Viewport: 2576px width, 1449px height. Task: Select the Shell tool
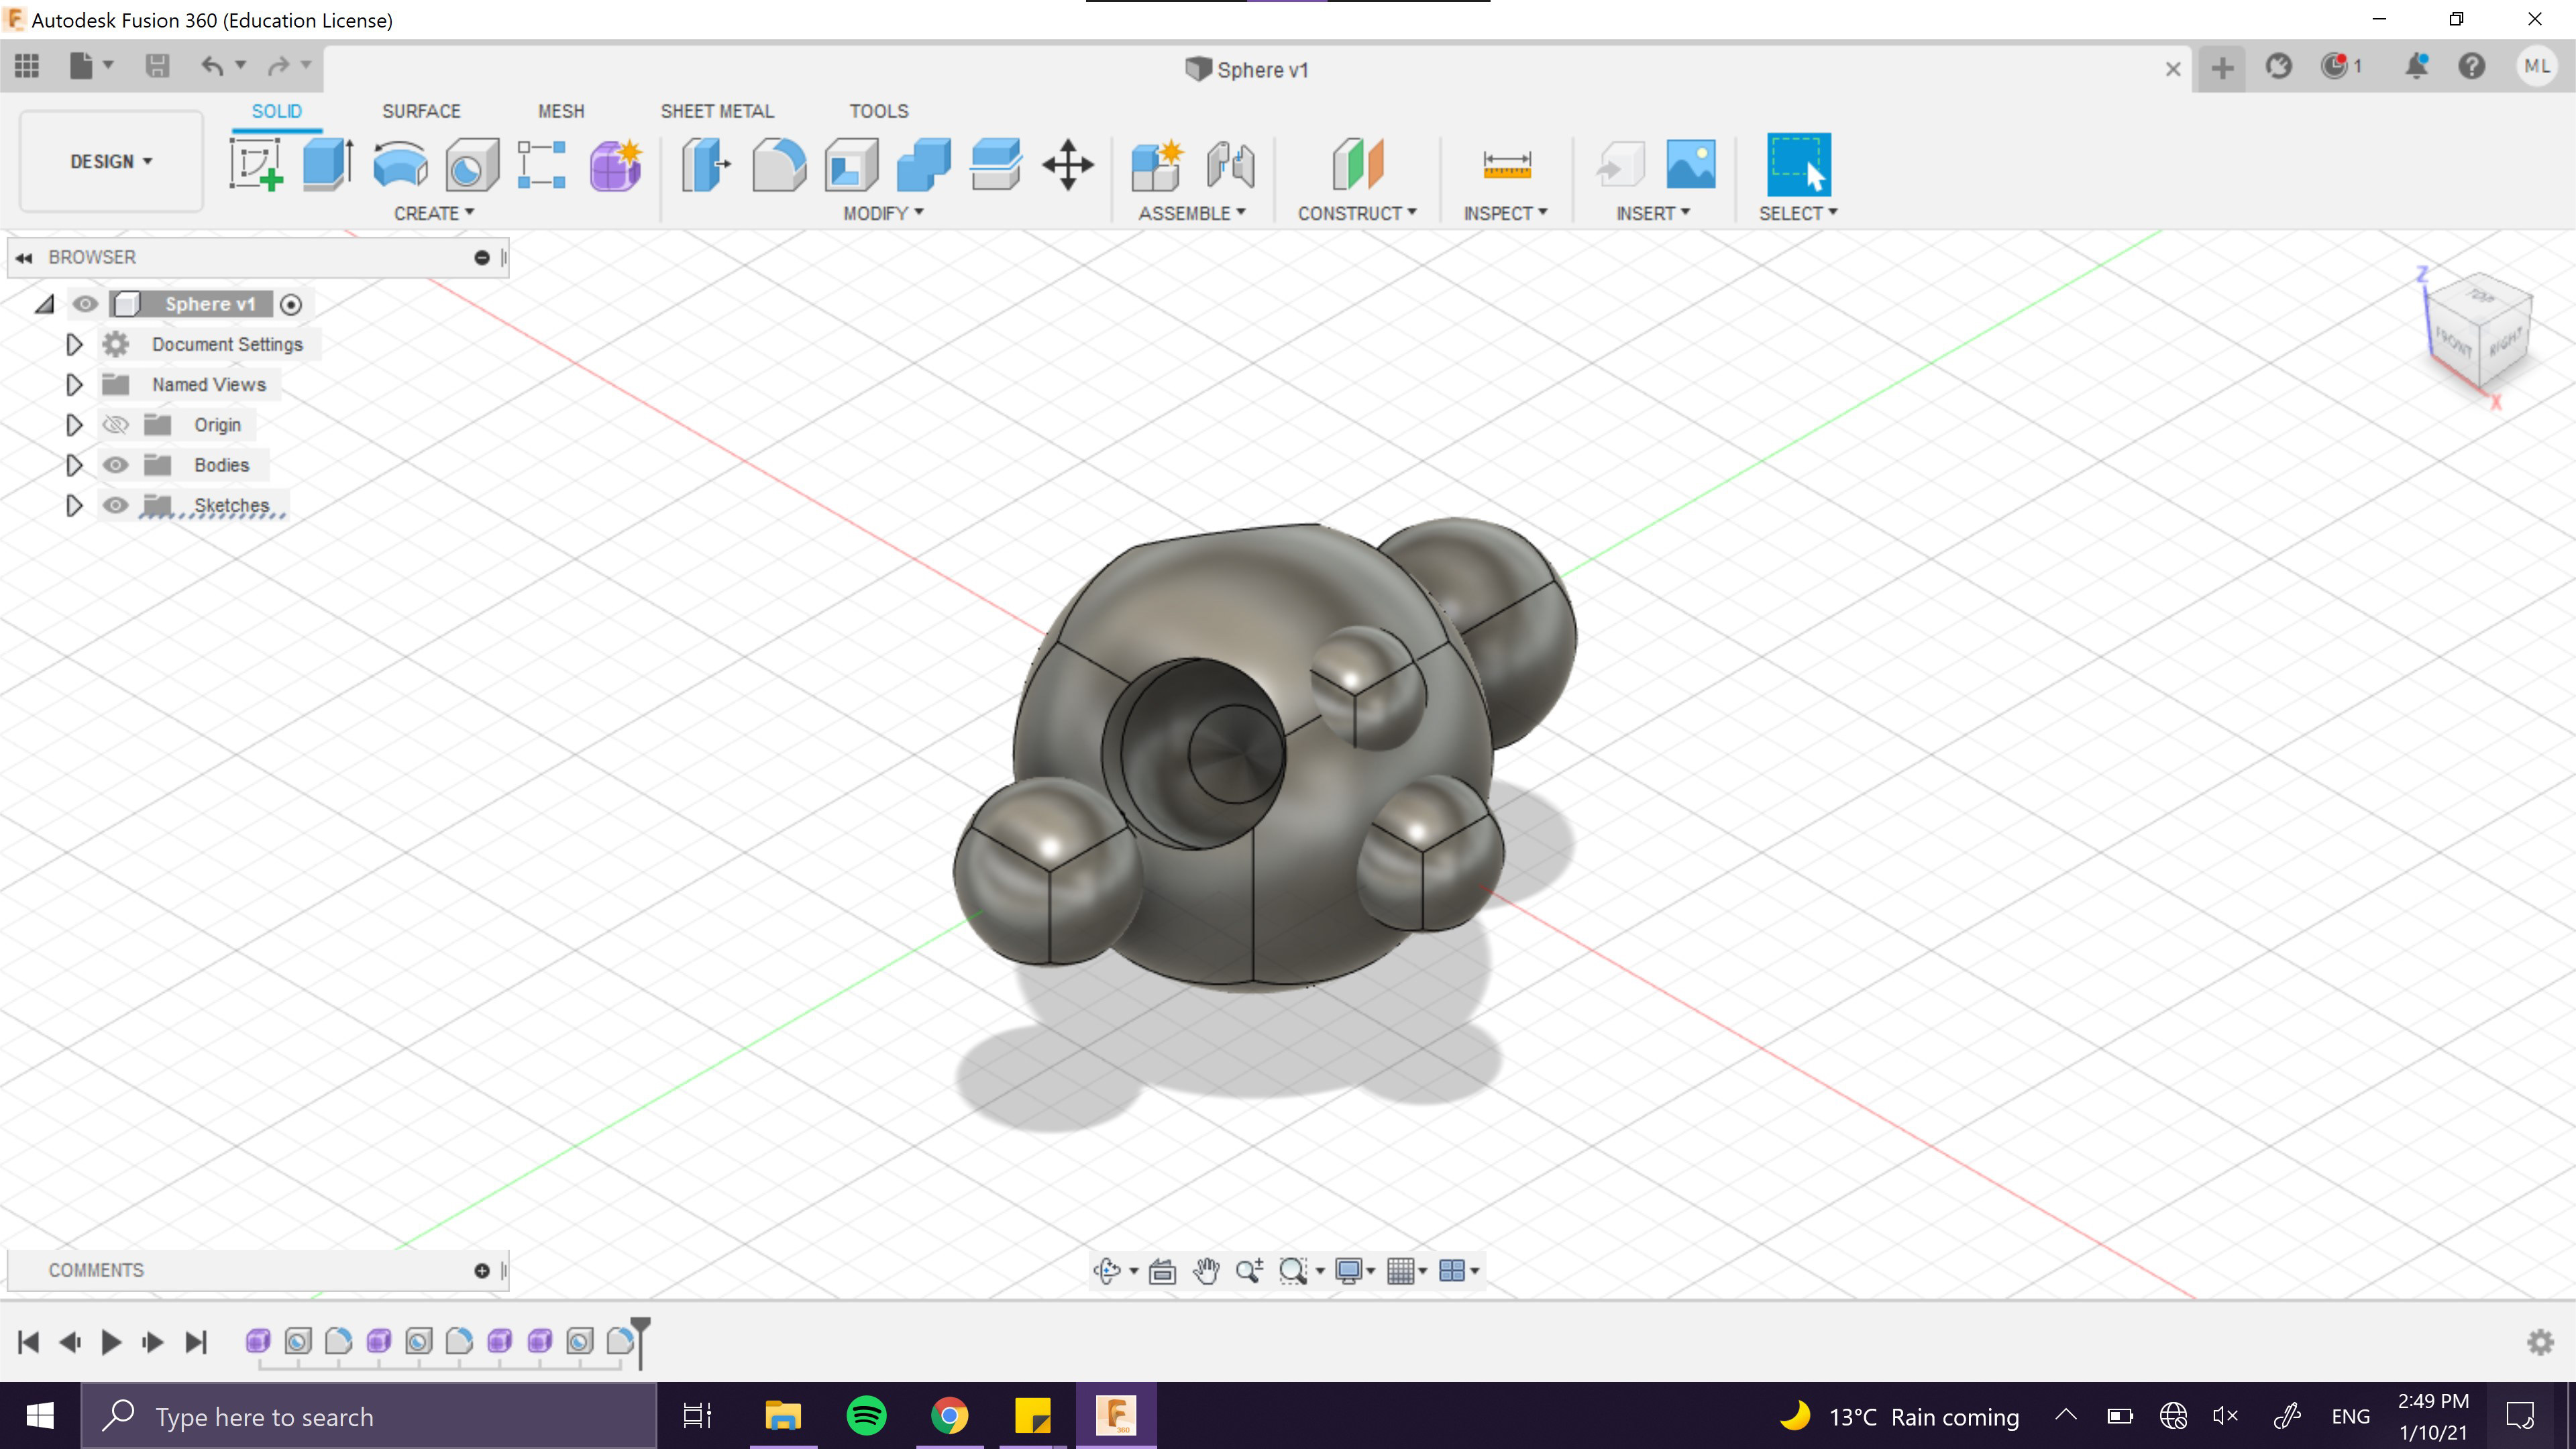click(x=851, y=164)
